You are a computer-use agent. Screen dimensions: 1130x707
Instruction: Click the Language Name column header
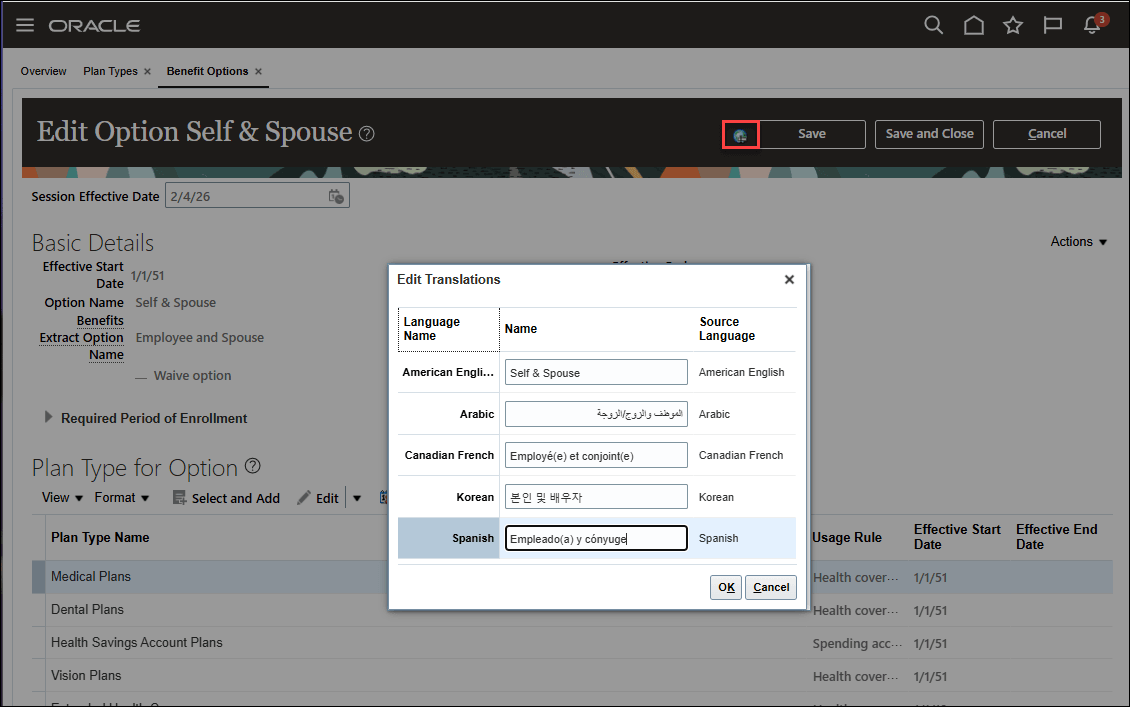pos(448,329)
